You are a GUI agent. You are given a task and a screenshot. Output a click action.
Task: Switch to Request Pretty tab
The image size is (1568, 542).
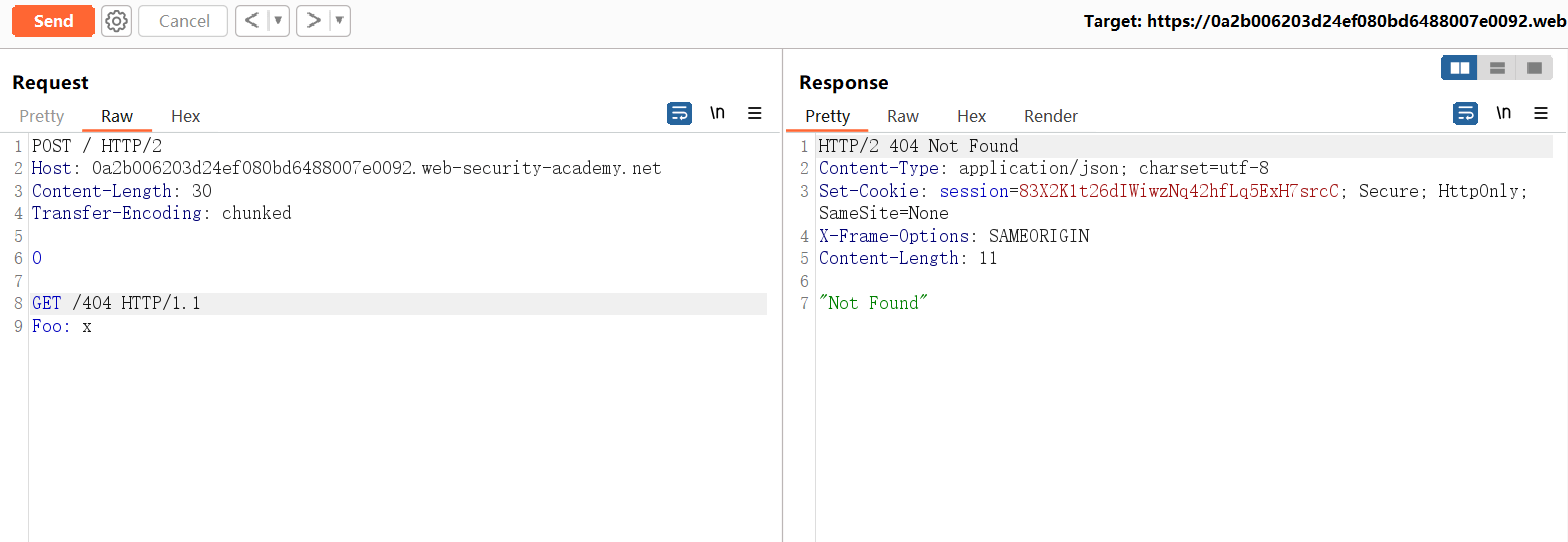point(42,116)
